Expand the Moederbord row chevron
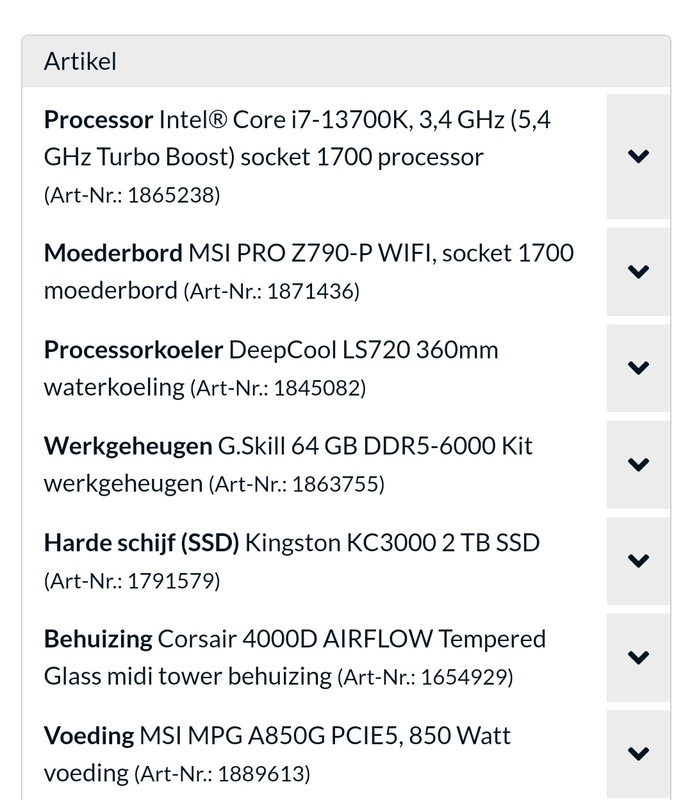The width and height of the screenshot is (692, 800). 638,271
